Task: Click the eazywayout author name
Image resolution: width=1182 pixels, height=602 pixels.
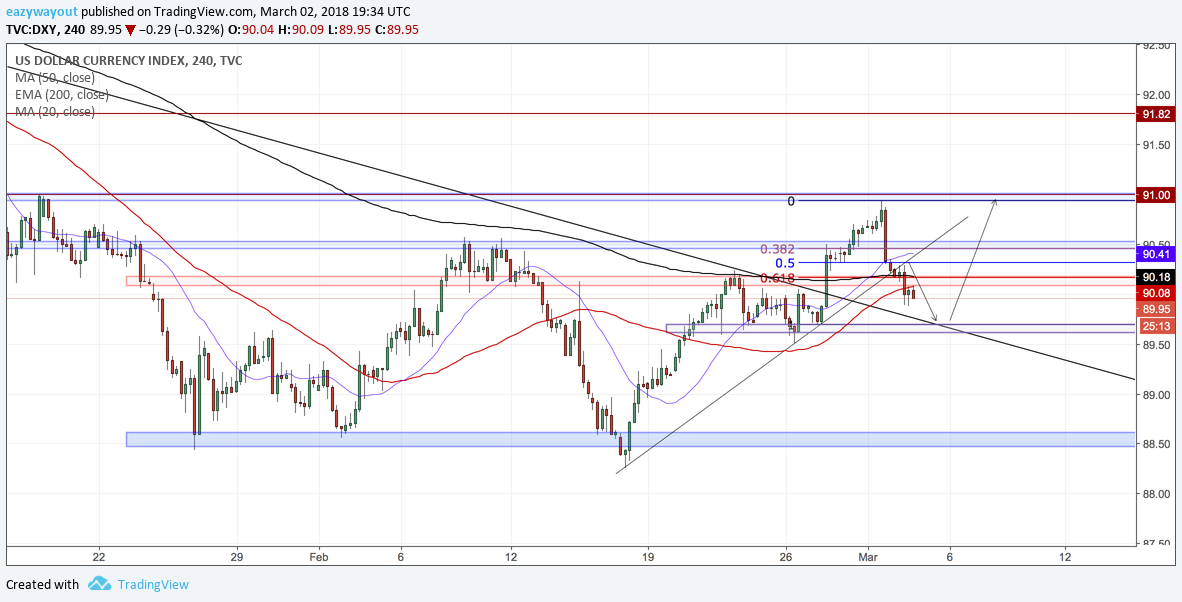Action: point(41,12)
